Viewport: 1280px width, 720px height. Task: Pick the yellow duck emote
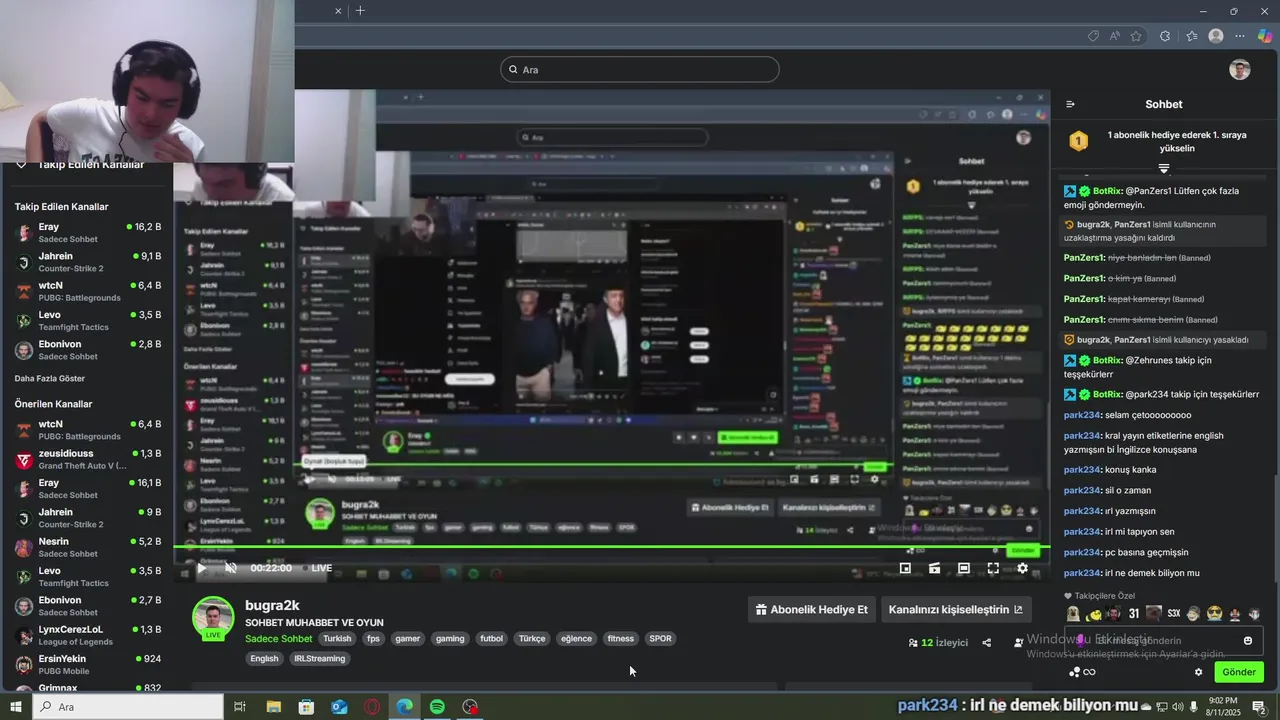(x=1094, y=614)
